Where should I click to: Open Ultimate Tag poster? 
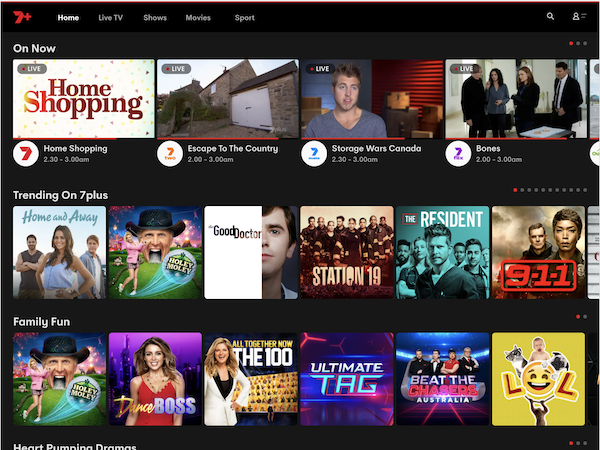point(347,379)
